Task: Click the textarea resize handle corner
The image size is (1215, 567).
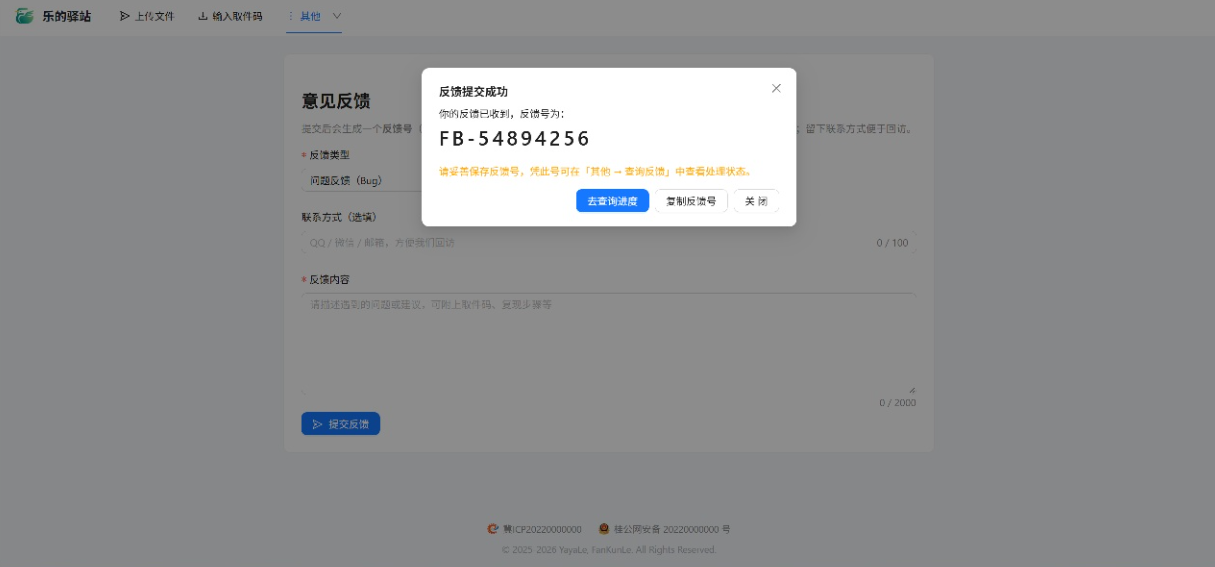Action: coord(911,390)
